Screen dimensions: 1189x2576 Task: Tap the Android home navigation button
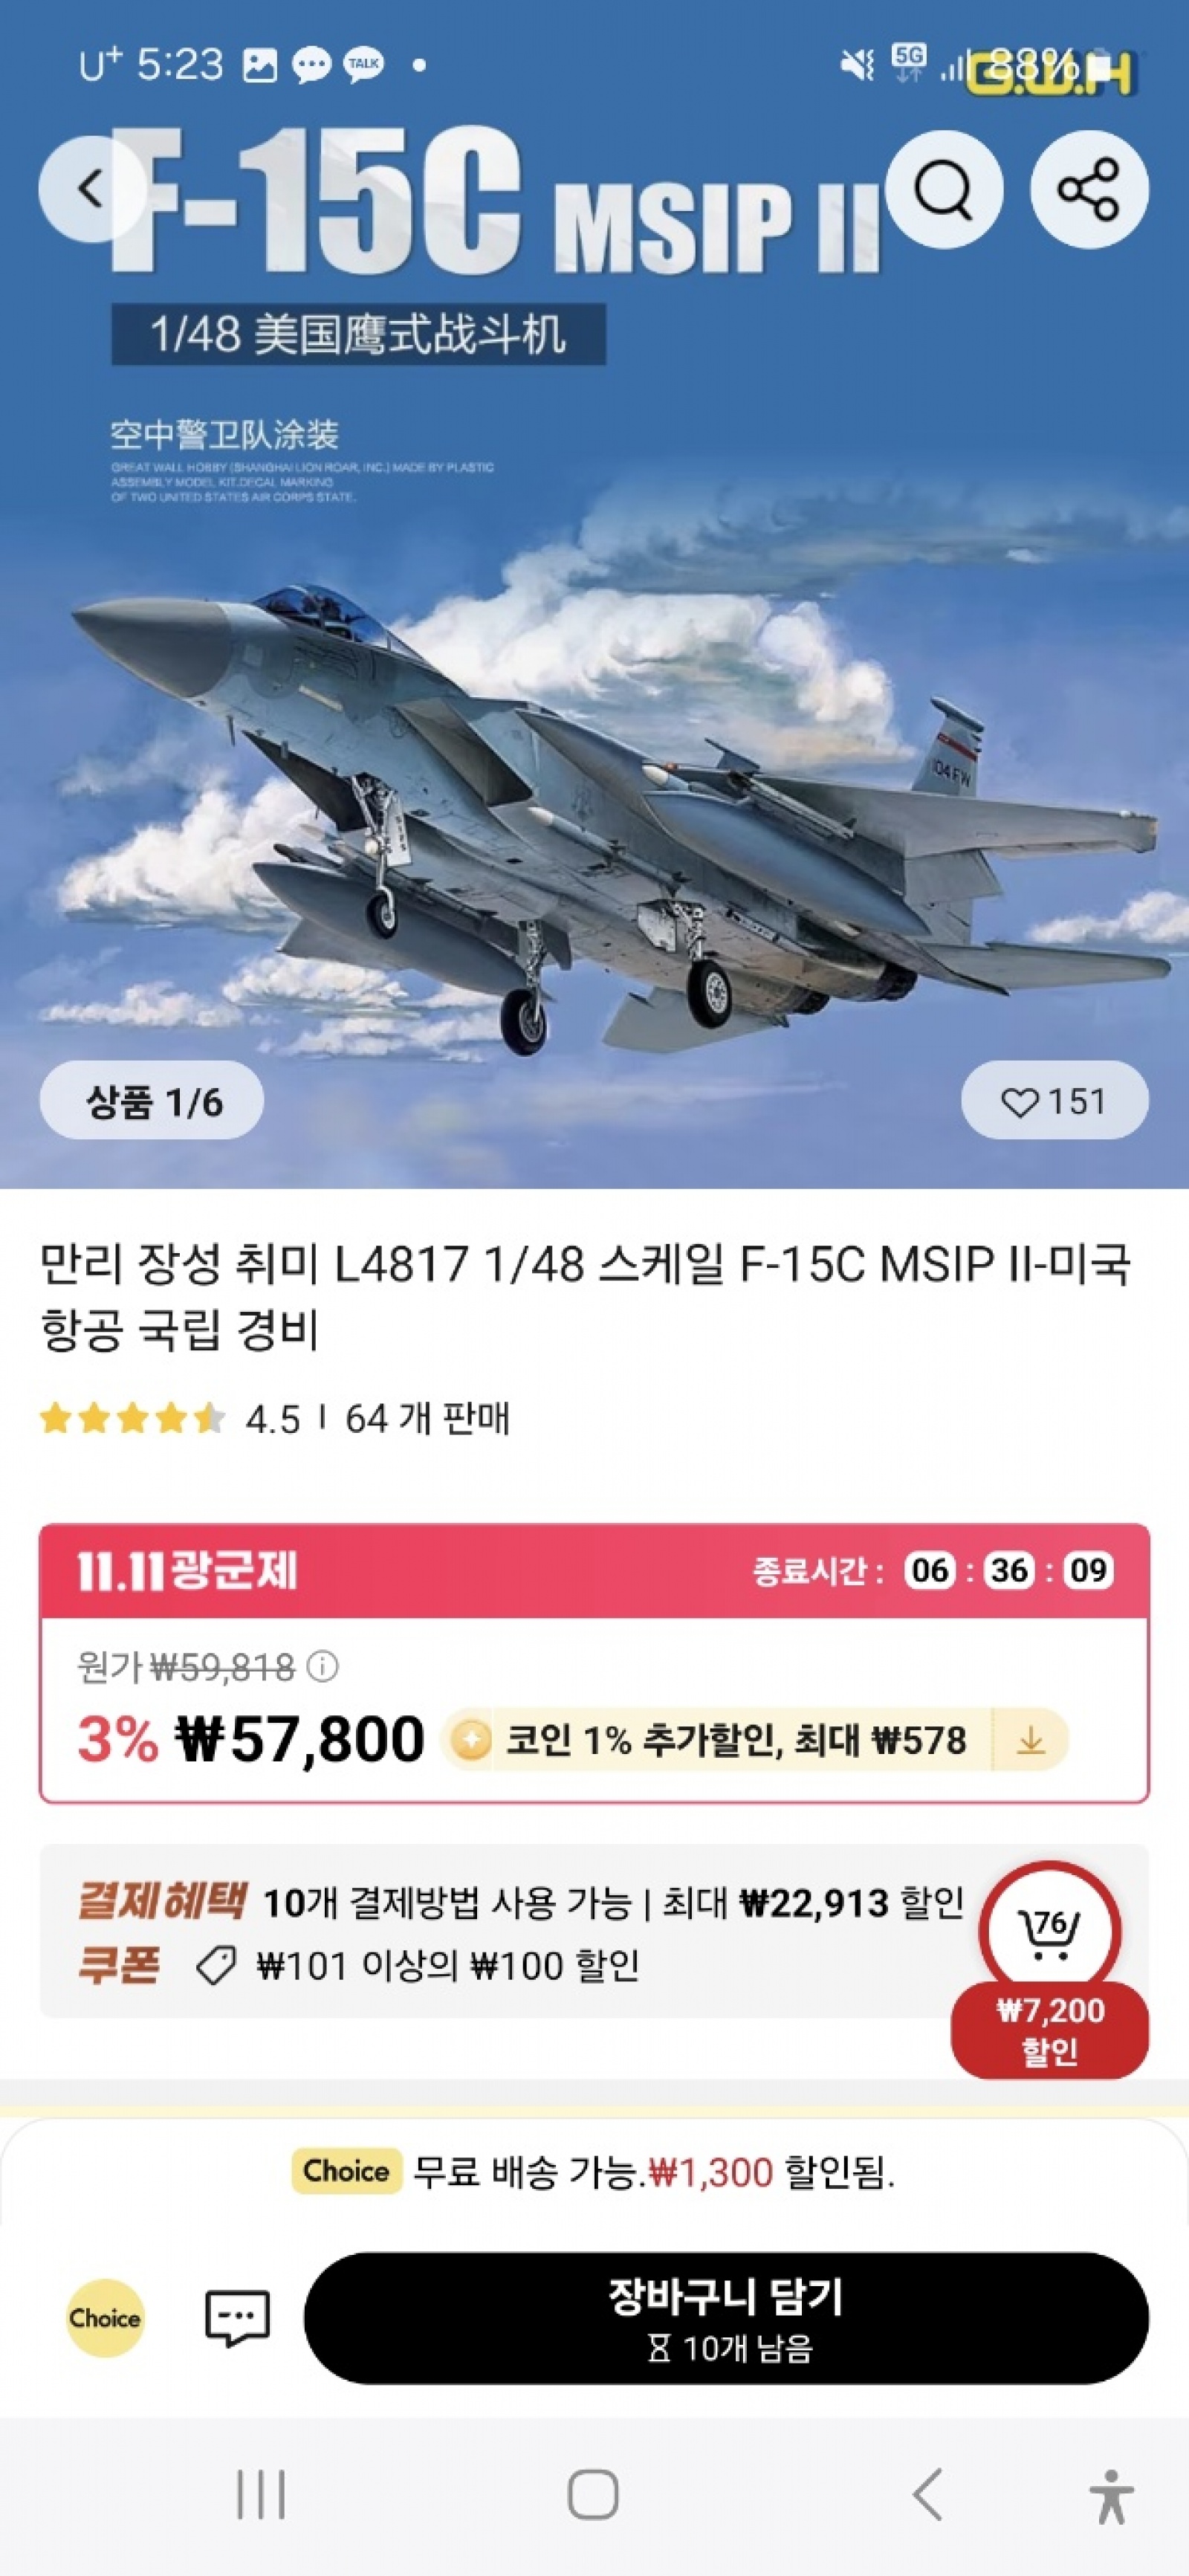point(593,2494)
